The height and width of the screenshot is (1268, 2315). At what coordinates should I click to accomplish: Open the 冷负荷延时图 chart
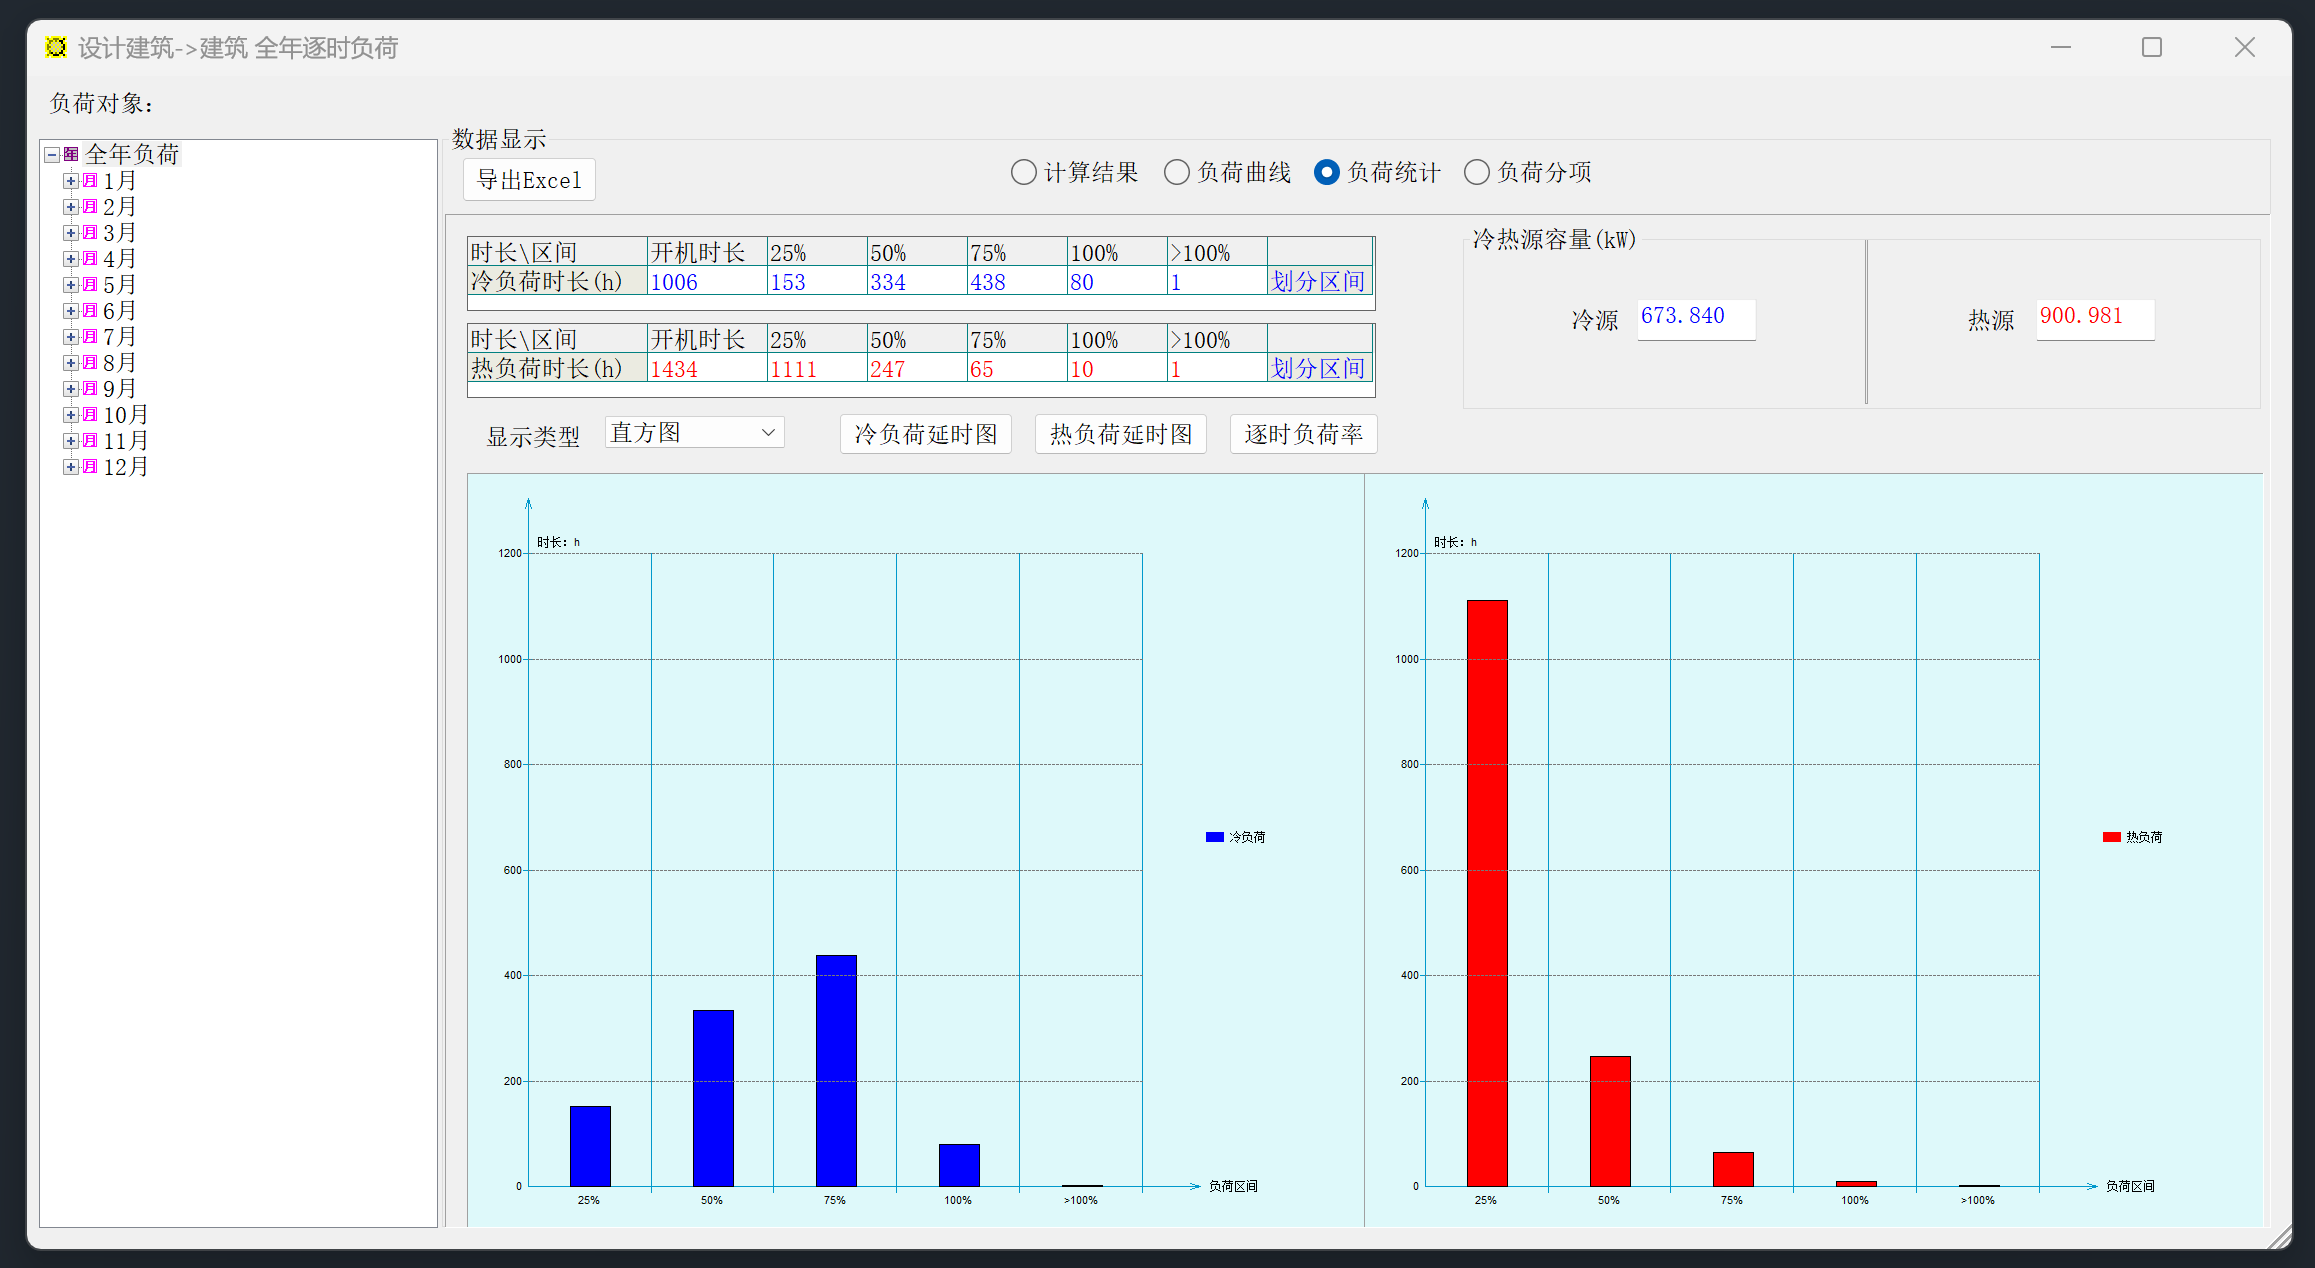925,434
